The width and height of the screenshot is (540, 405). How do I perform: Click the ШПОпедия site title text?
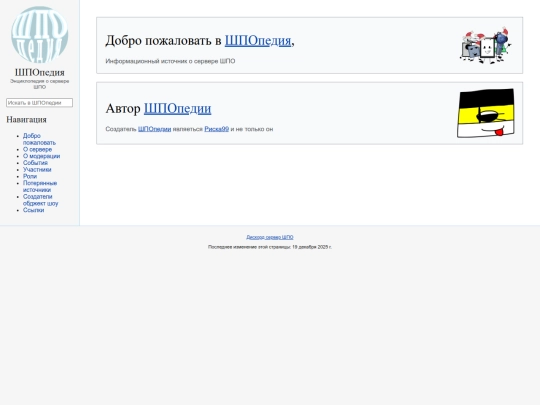[x=40, y=72]
